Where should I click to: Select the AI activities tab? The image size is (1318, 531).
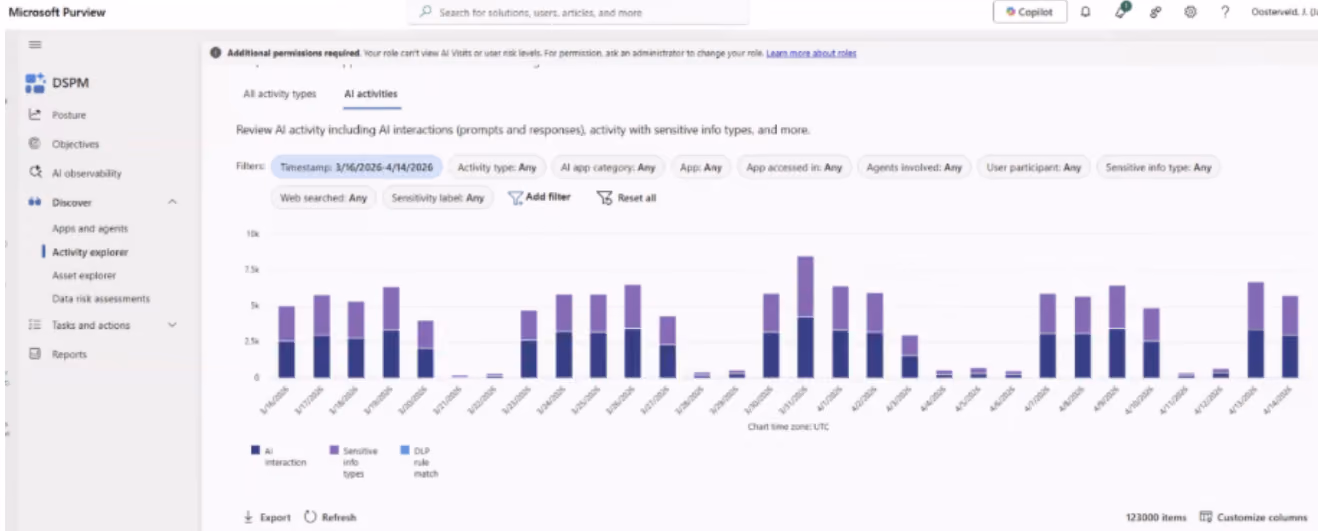(371, 94)
